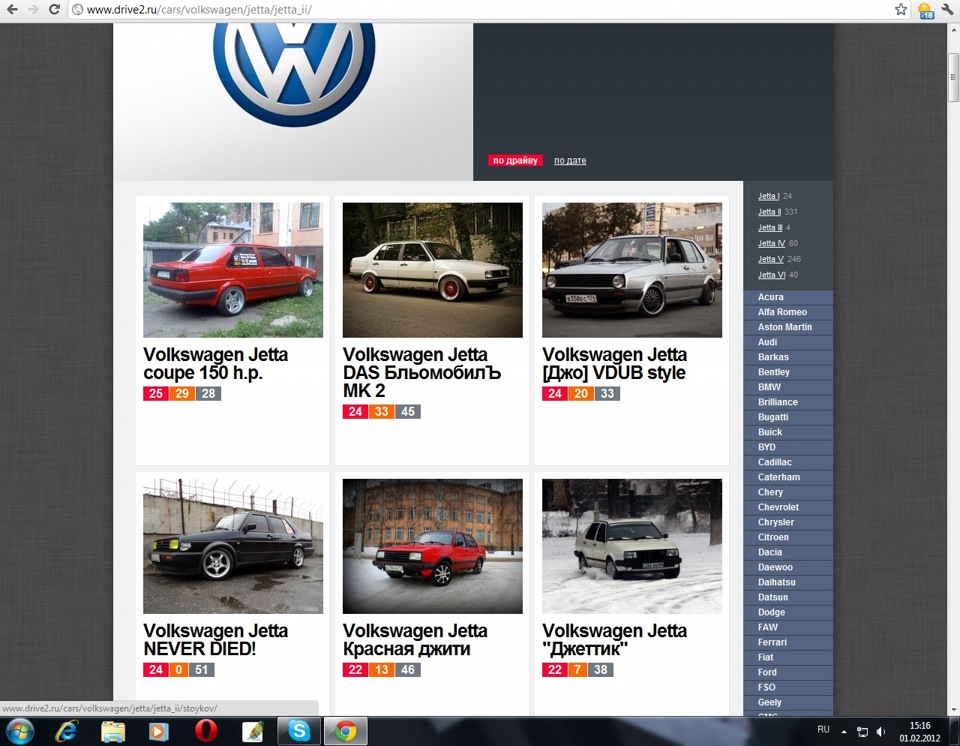960x746 pixels.
Task: Open Windows Explorer folder icon
Action: [x=113, y=731]
